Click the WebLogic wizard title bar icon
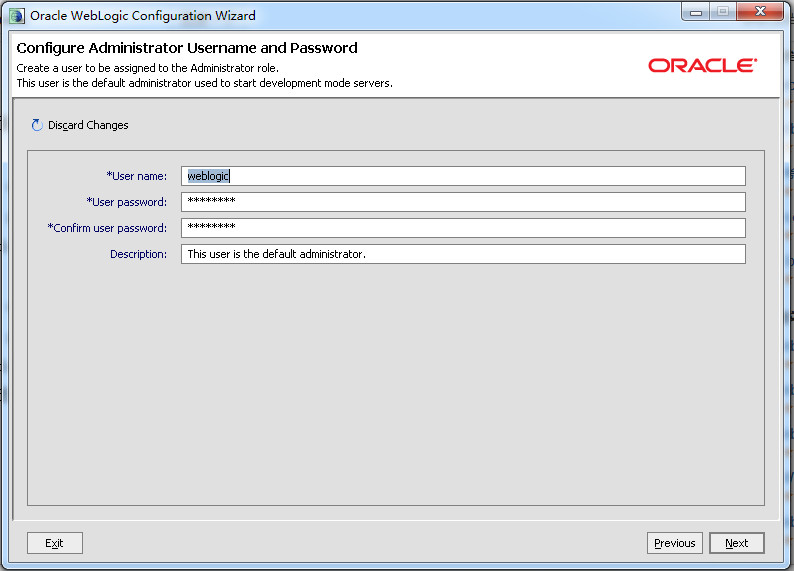Viewport: 794px width, 571px height. point(16,16)
